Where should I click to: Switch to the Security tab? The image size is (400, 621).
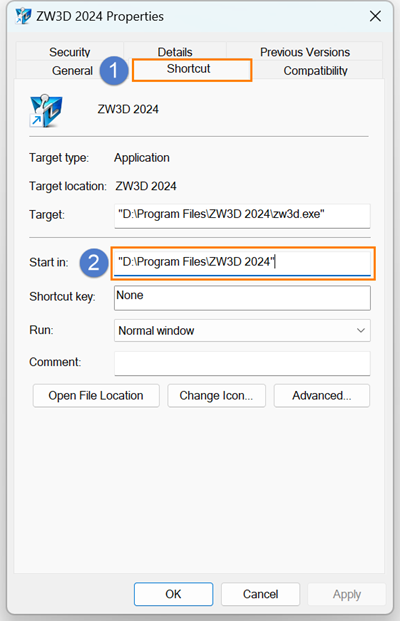coord(70,52)
